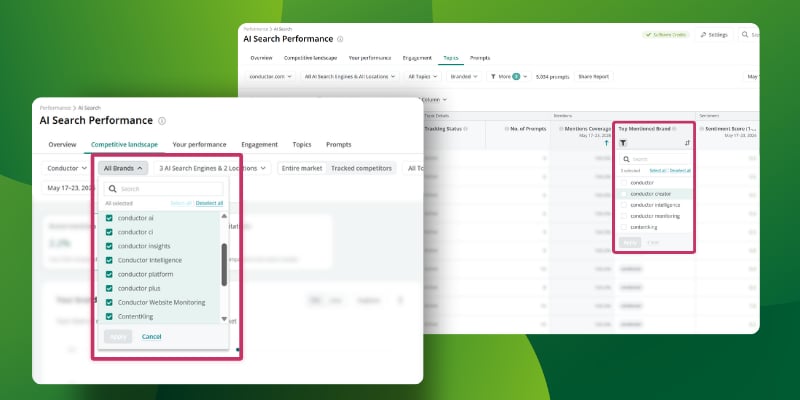Click the Performance breadcrumb in front panel
The height and width of the screenshot is (400, 800).
point(55,108)
